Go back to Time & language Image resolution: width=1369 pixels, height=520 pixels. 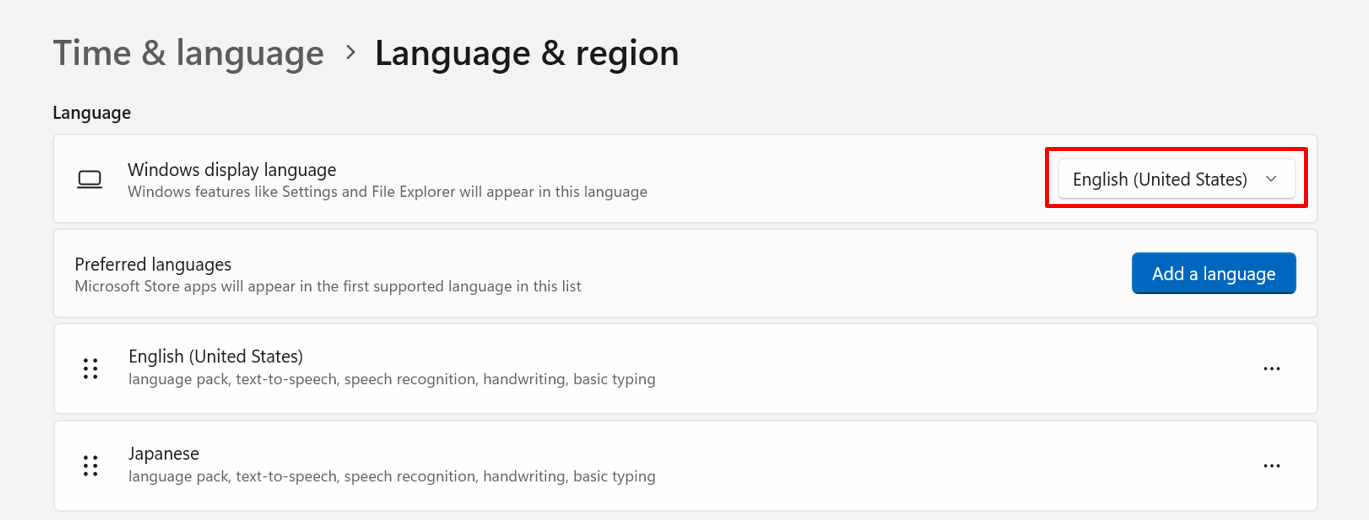point(188,53)
